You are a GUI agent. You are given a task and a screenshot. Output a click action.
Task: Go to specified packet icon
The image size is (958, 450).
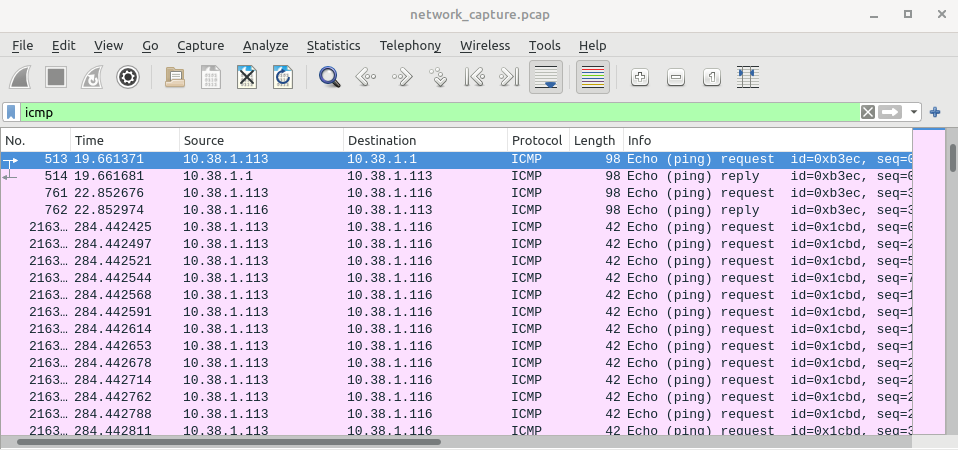(437, 78)
